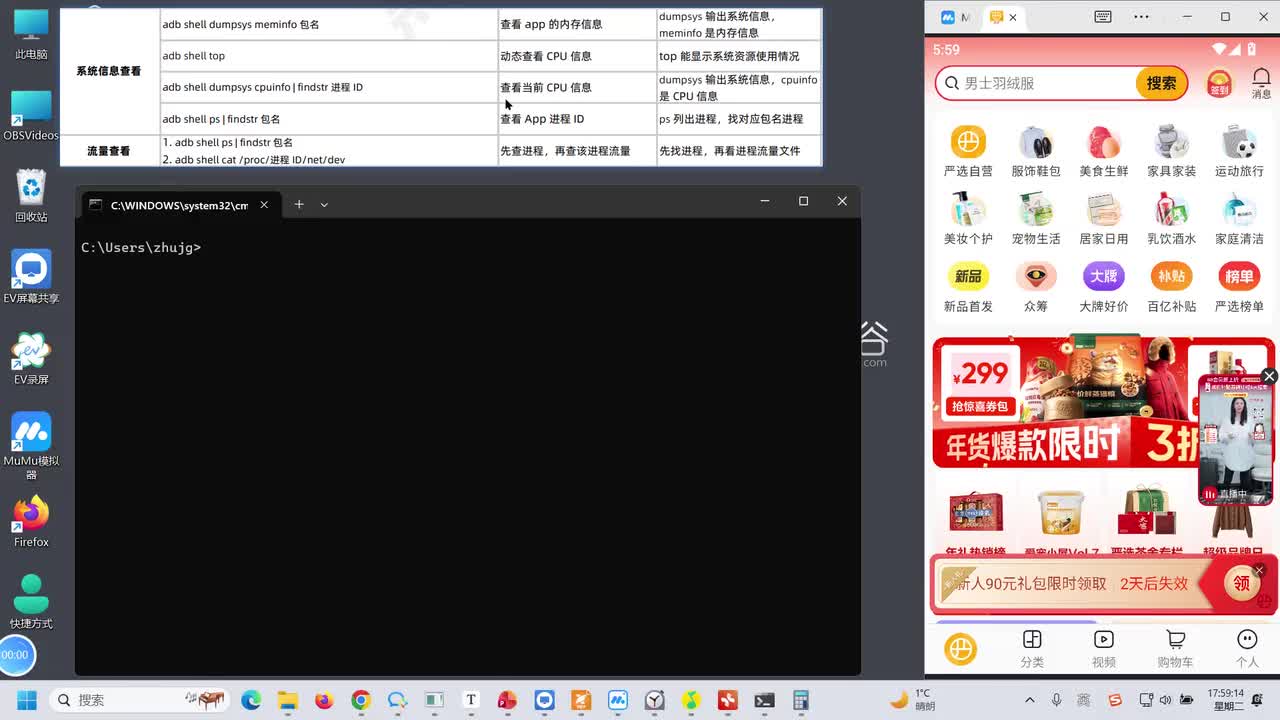Screen dimensions: 1280x720
Task: Claim the 新人90元礼包 with 领 button
Action: click(1241, 583)
